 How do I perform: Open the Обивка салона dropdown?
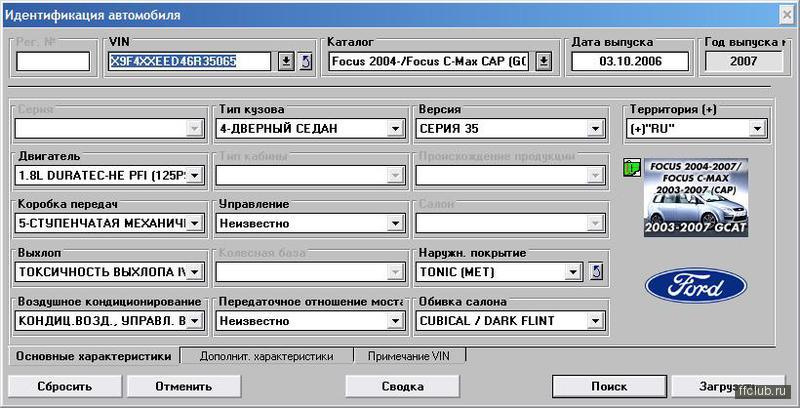coord(595,321)
